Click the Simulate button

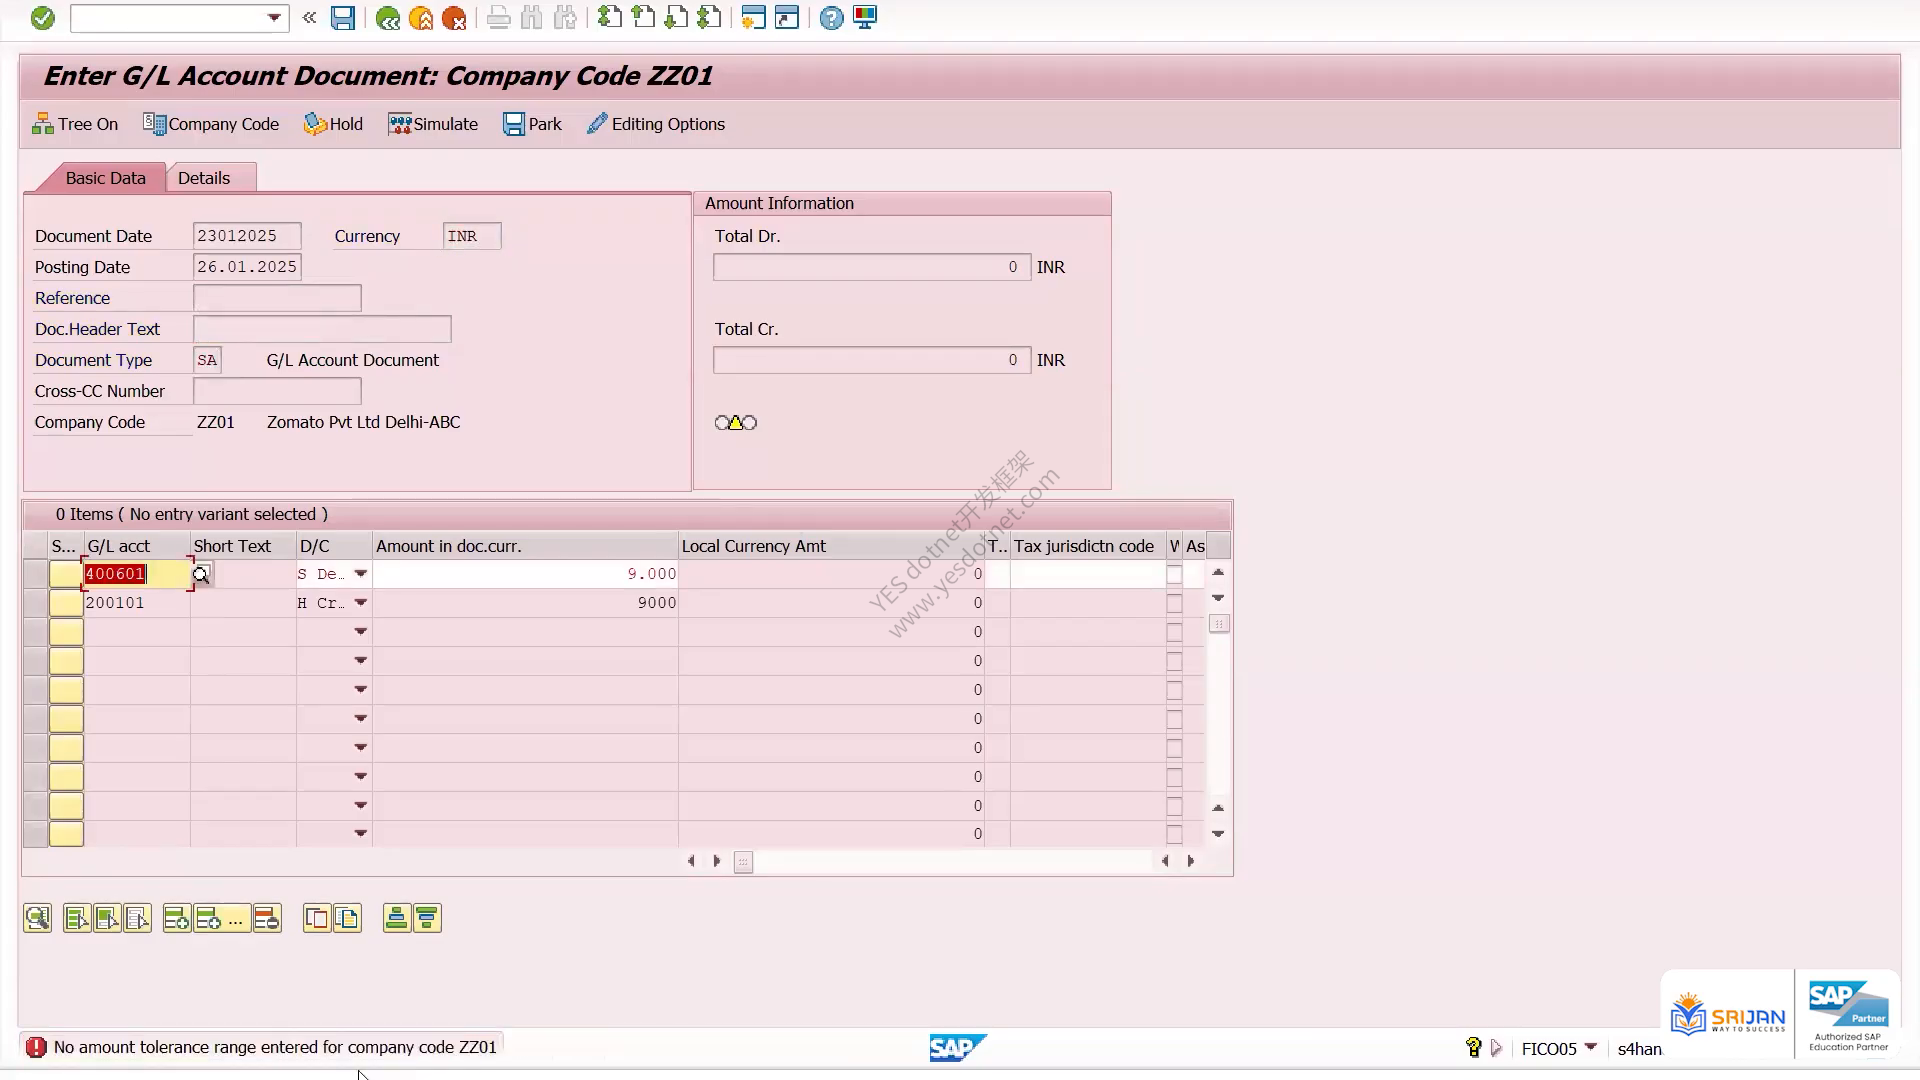point(433,124)
